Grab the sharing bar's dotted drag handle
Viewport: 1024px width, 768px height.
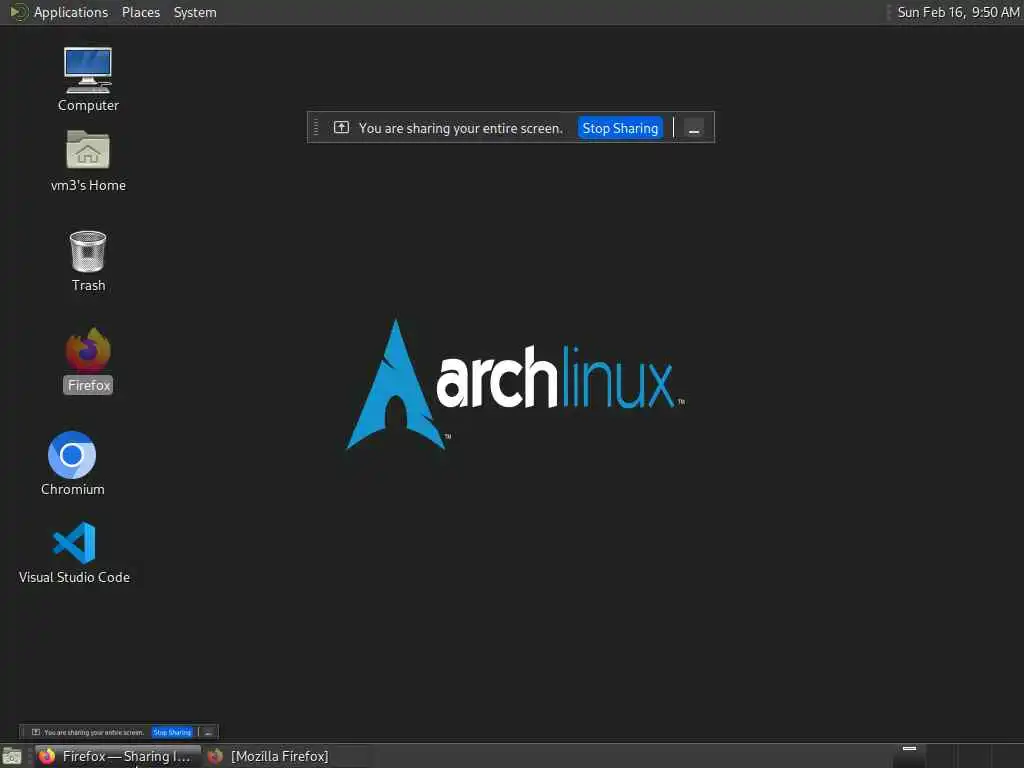316,127
